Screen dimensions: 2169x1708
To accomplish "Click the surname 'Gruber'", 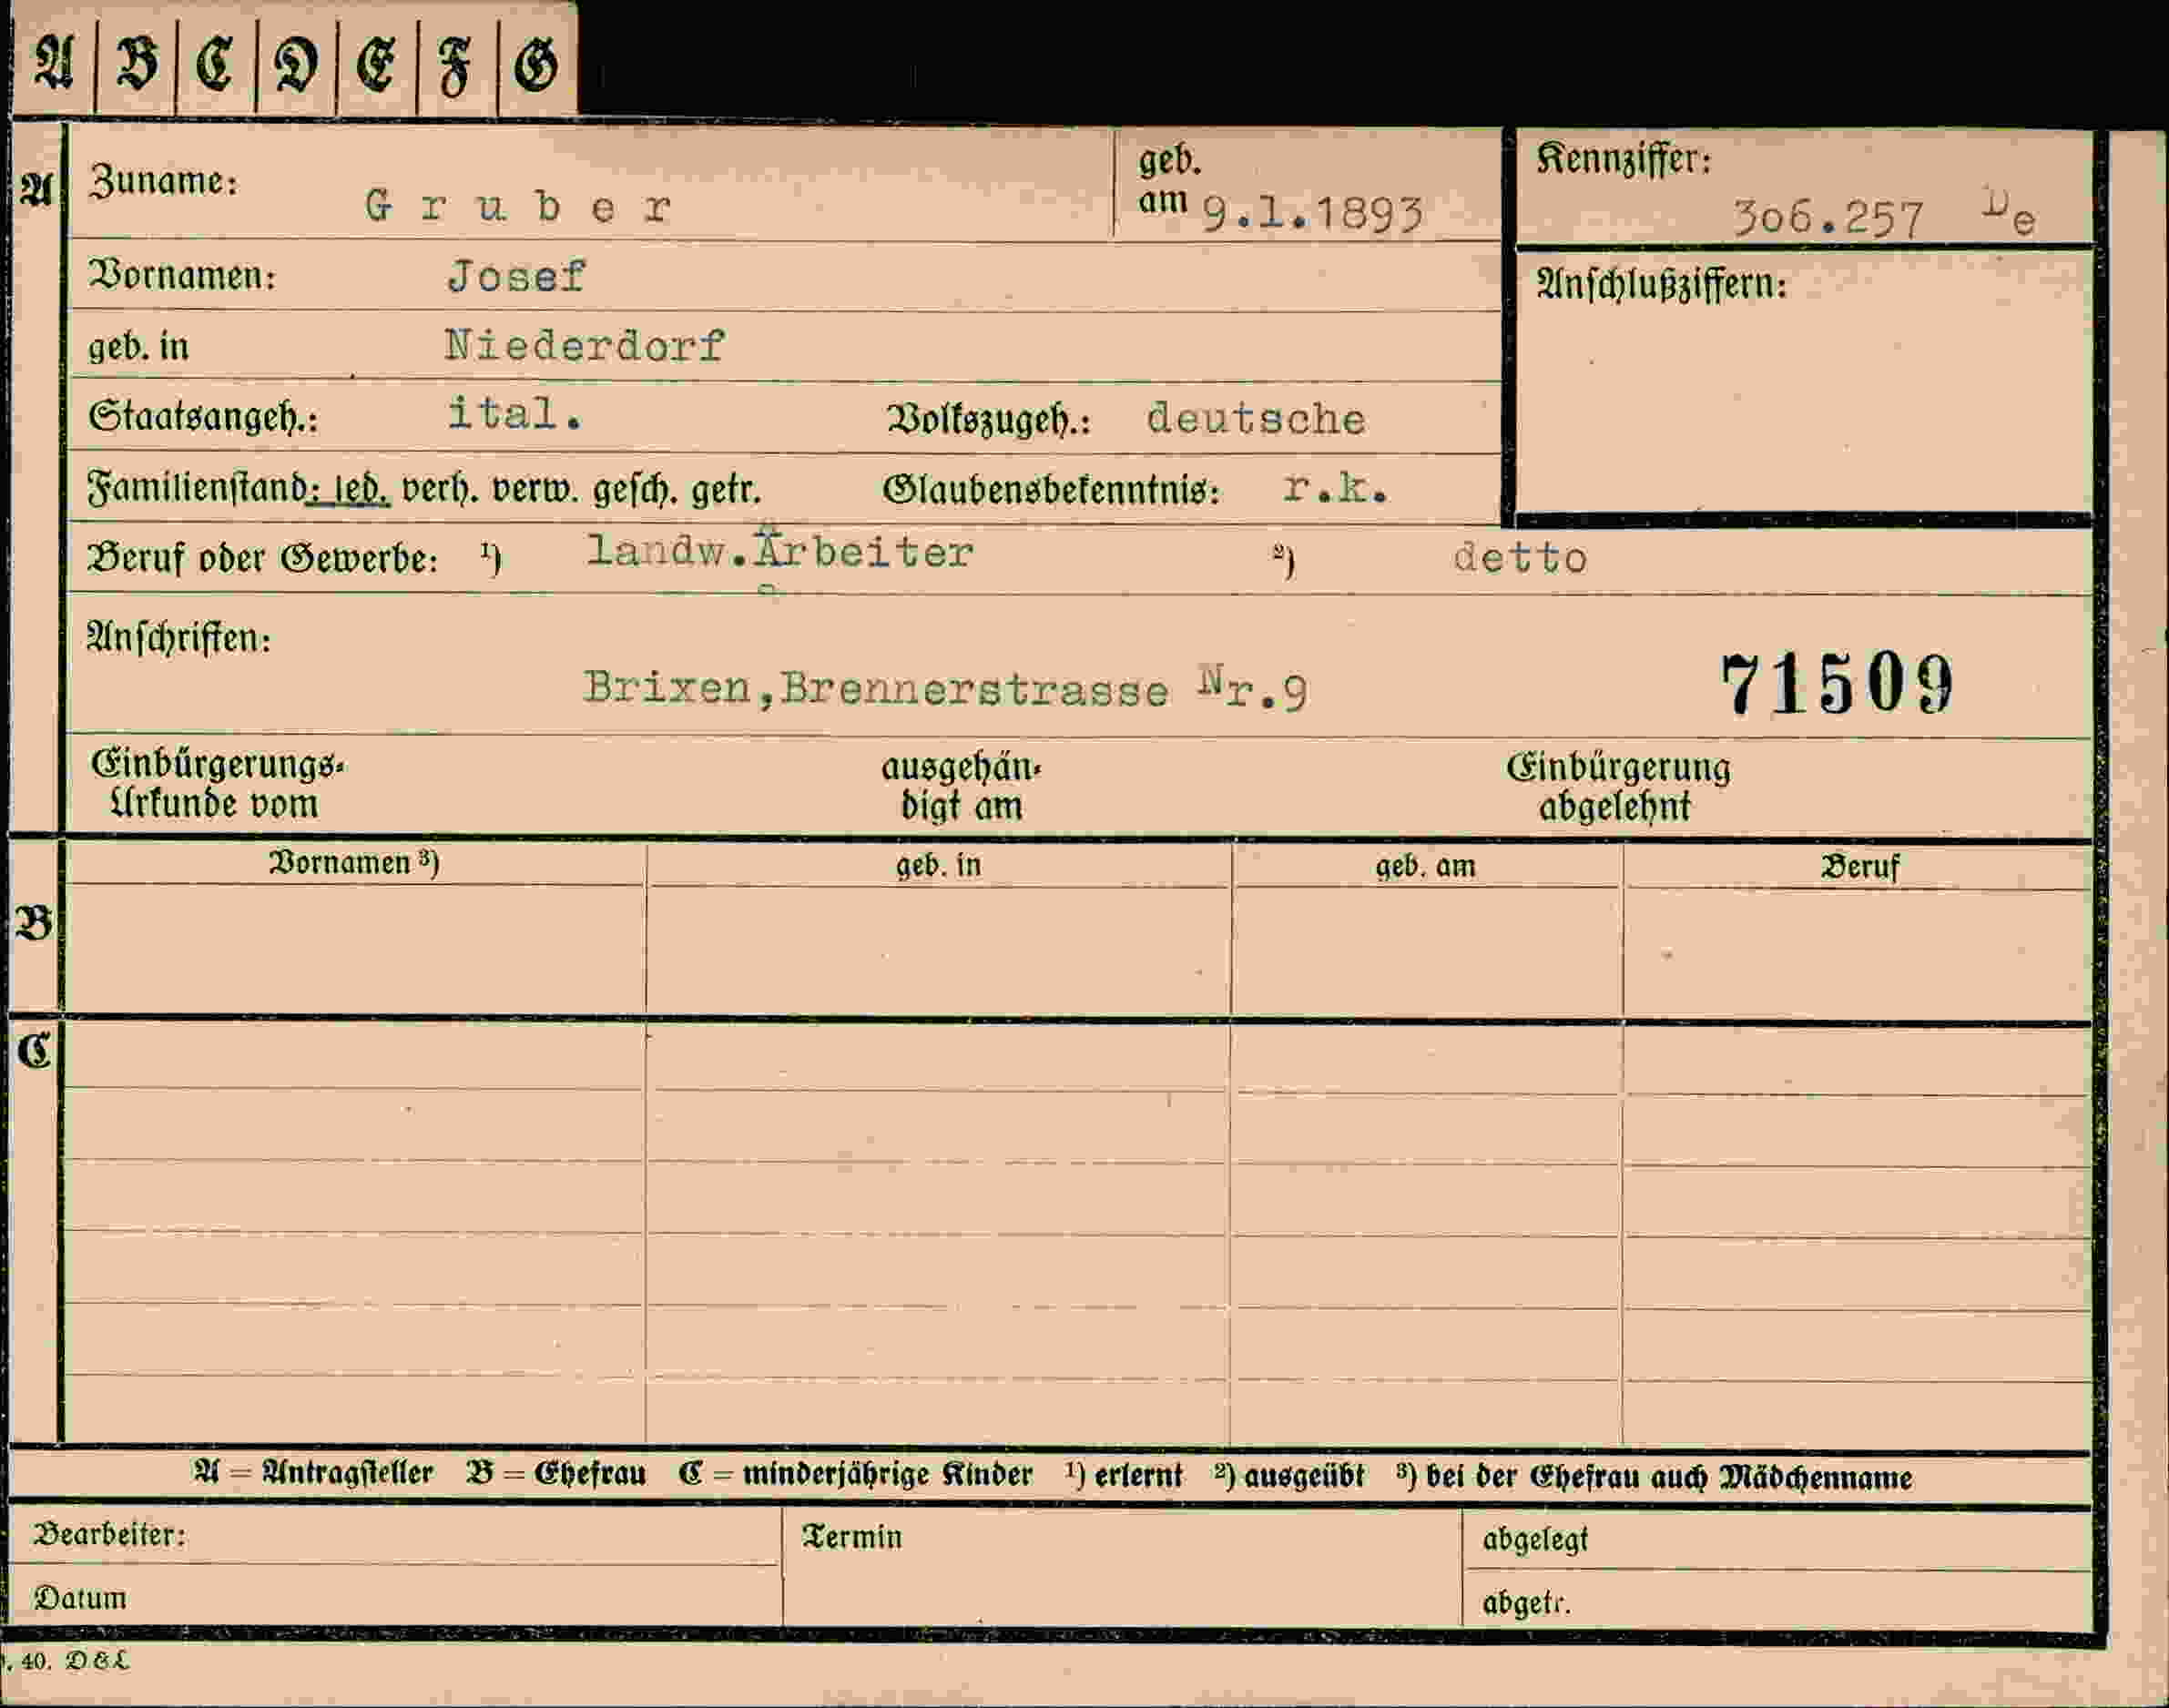I will [x=518, y=207].
